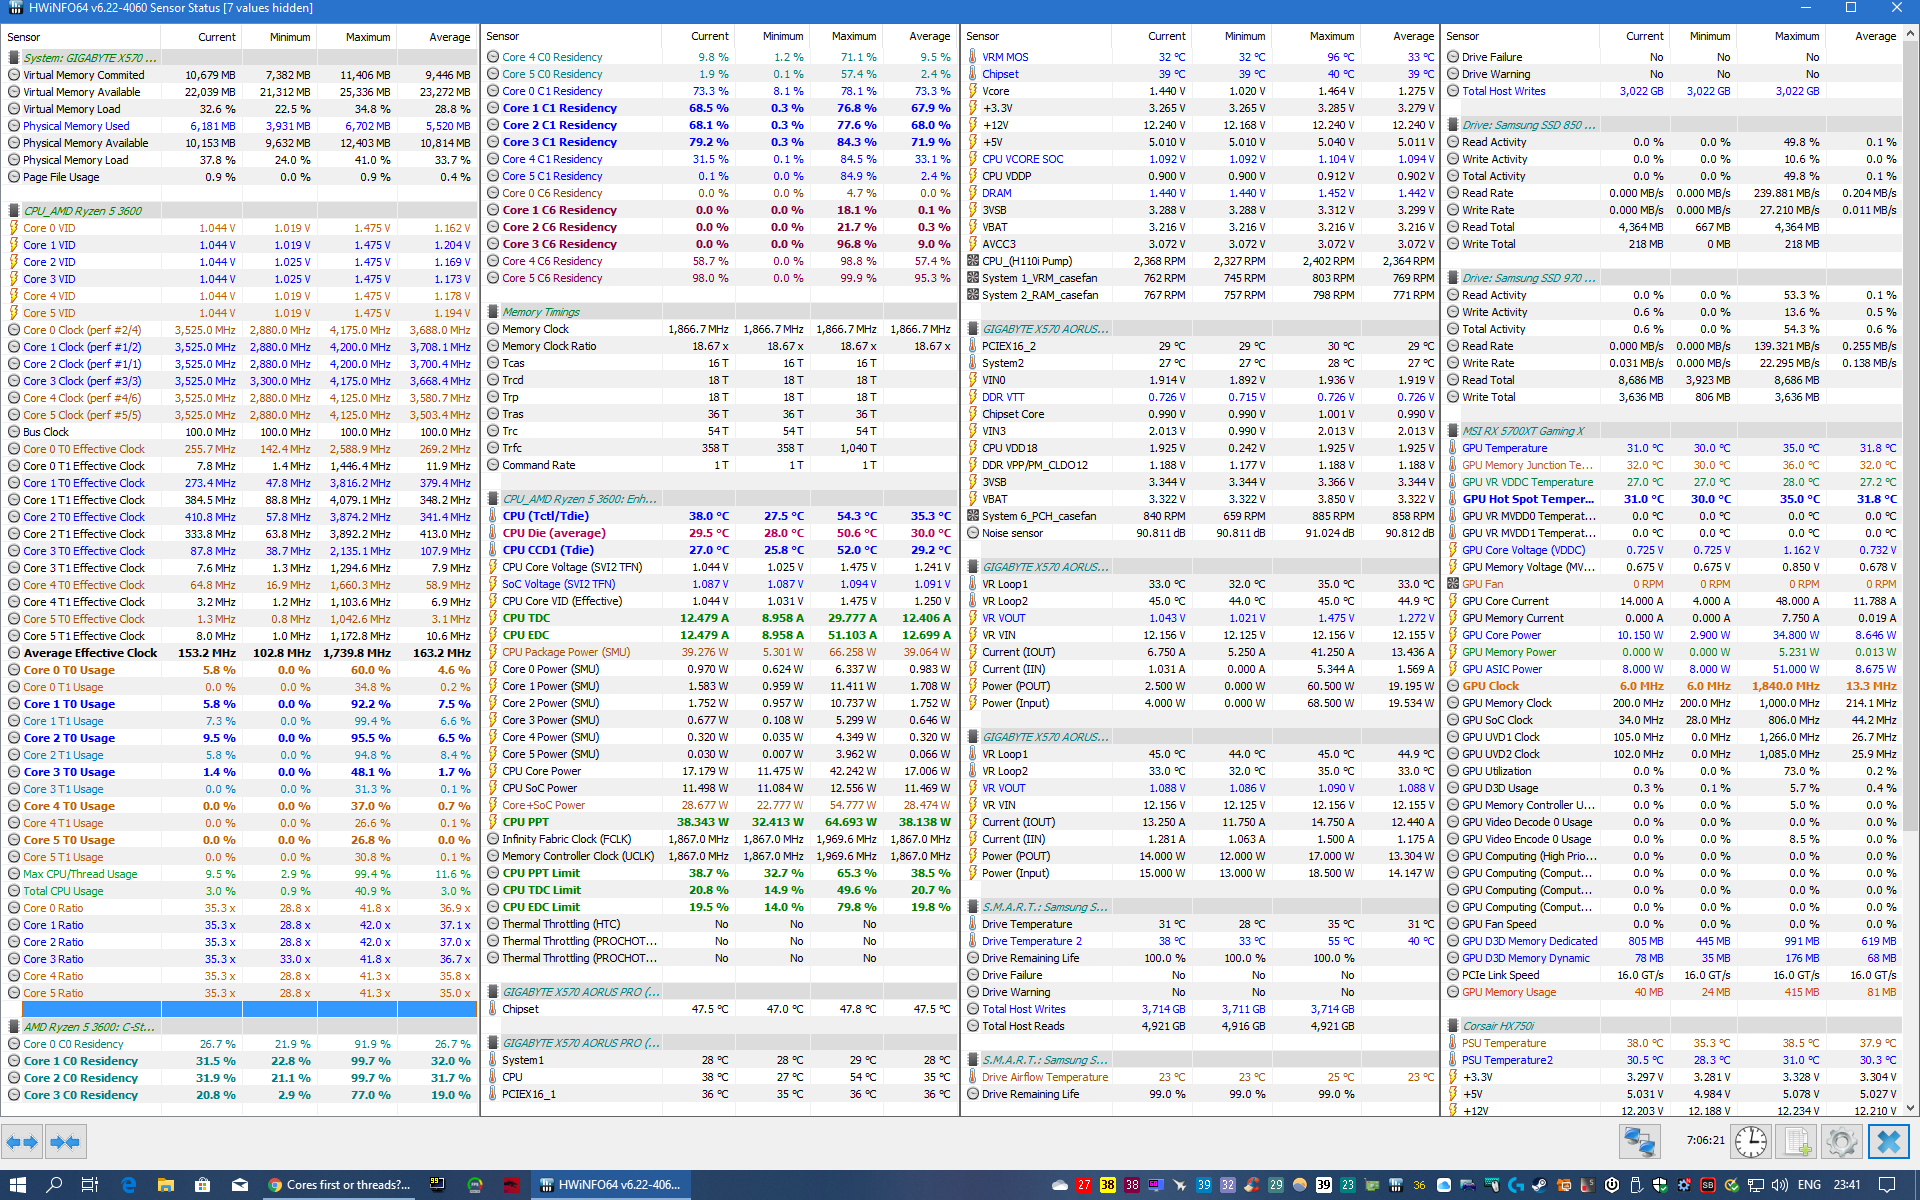The image size is (1920, 1200).
Task: Collapse 'CPU_AMD Ryzen 5 3600: Enh...' group
Action: [579, 499]
